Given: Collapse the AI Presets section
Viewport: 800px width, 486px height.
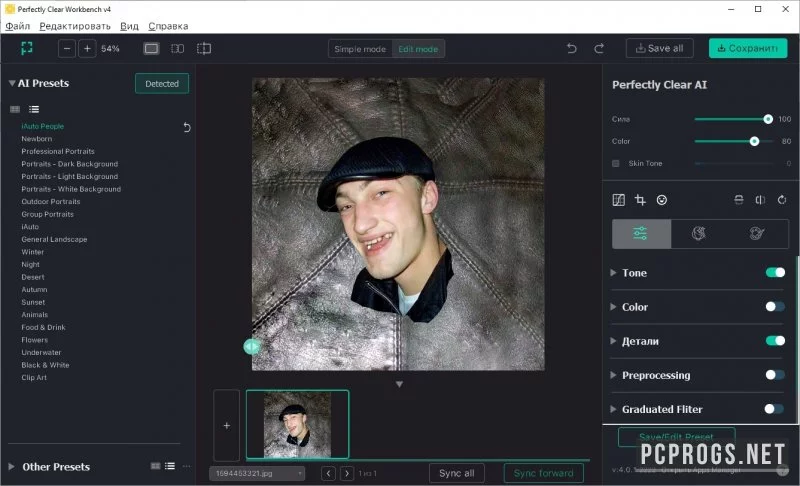Looking at the screenshot, I should tap(12, 83).
